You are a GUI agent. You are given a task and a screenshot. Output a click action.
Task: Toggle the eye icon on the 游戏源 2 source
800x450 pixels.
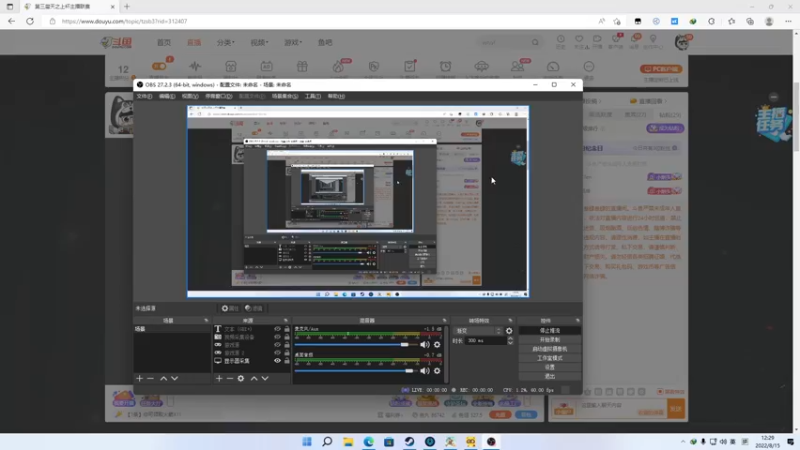coord(278,353)
